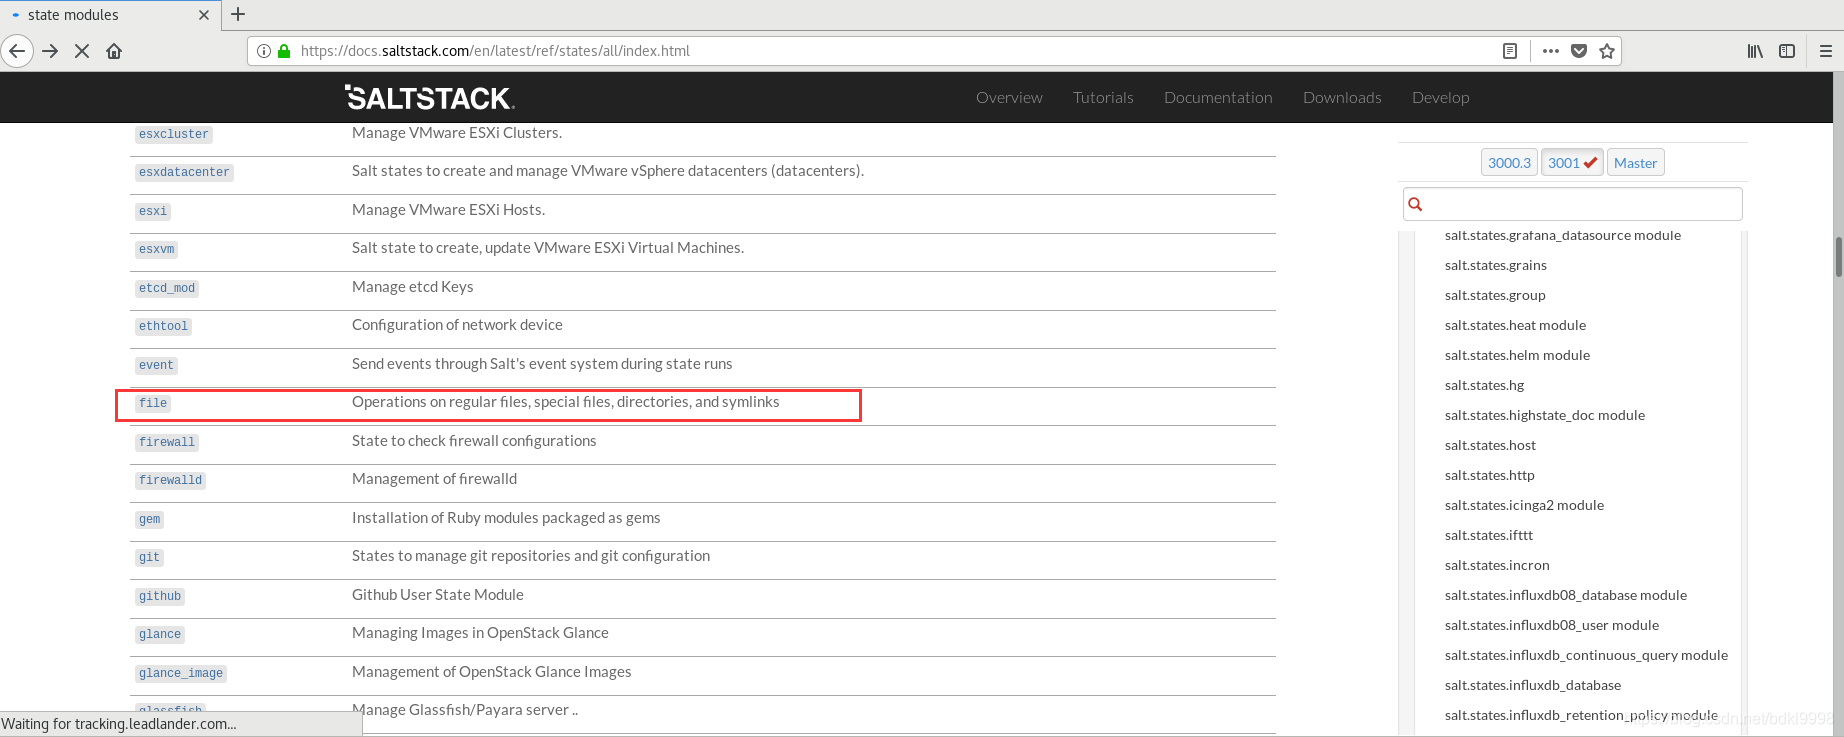Open salt.states.influxdb08_database module in sidebar
The image size is (1844, 737).
(x=1565, y=595)
